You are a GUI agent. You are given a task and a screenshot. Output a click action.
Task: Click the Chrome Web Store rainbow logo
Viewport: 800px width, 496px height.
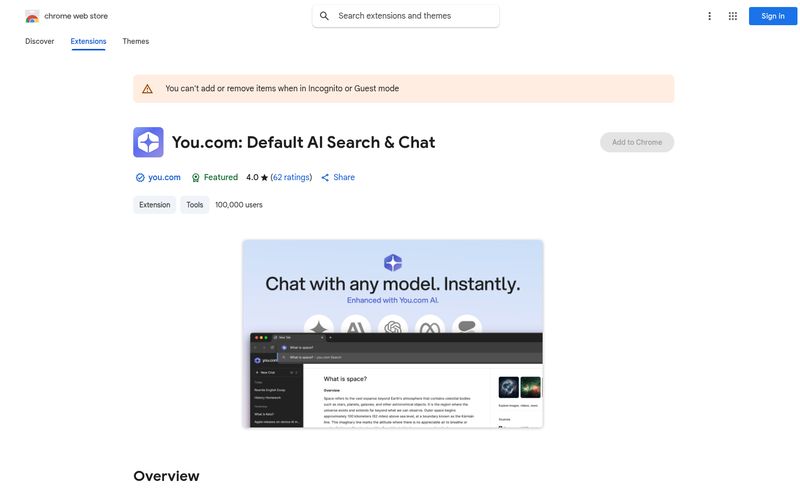[x=32, y=16]
